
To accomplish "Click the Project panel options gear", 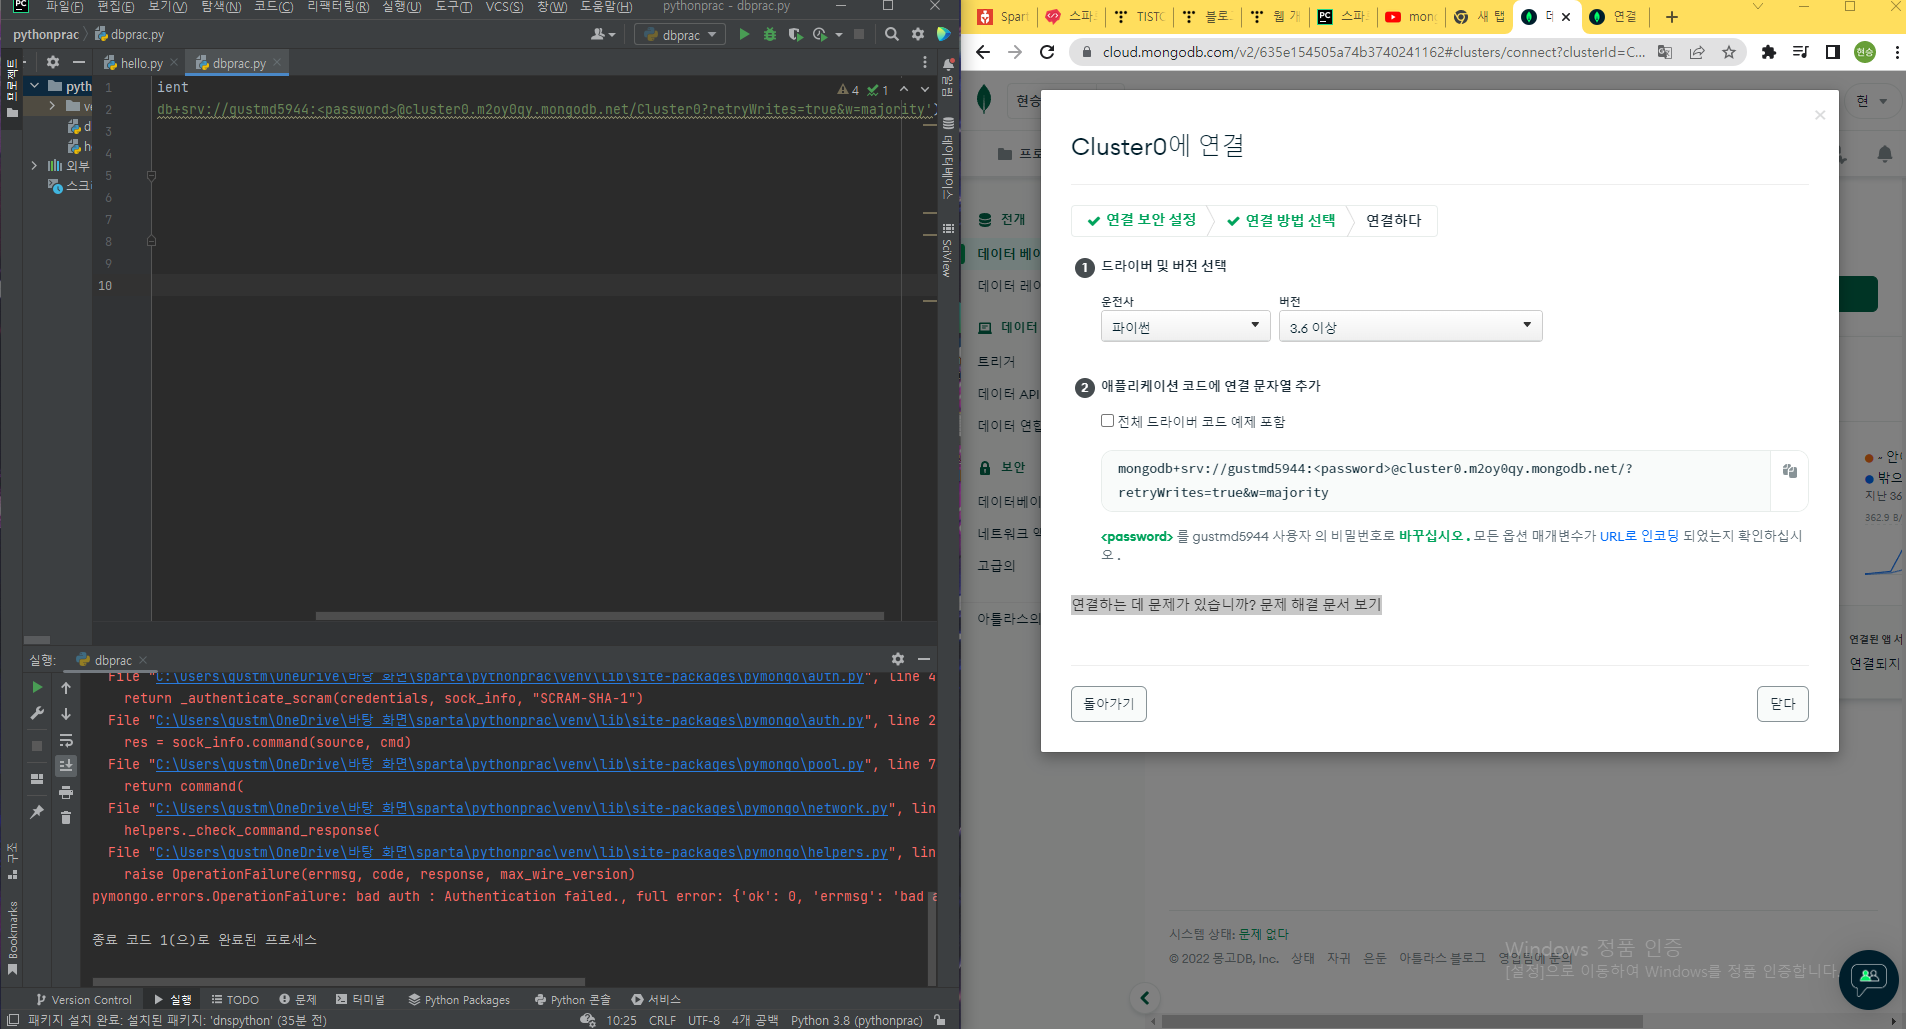I will tap(53, 62).
